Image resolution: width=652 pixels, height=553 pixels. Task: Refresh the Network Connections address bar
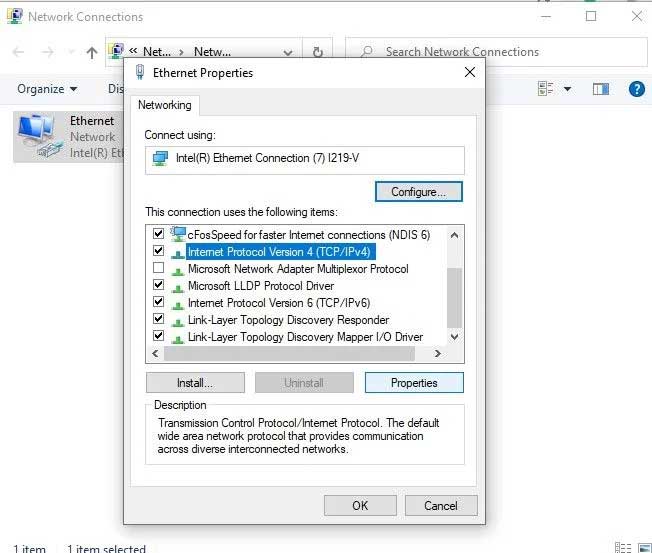(x=318, y=52)
